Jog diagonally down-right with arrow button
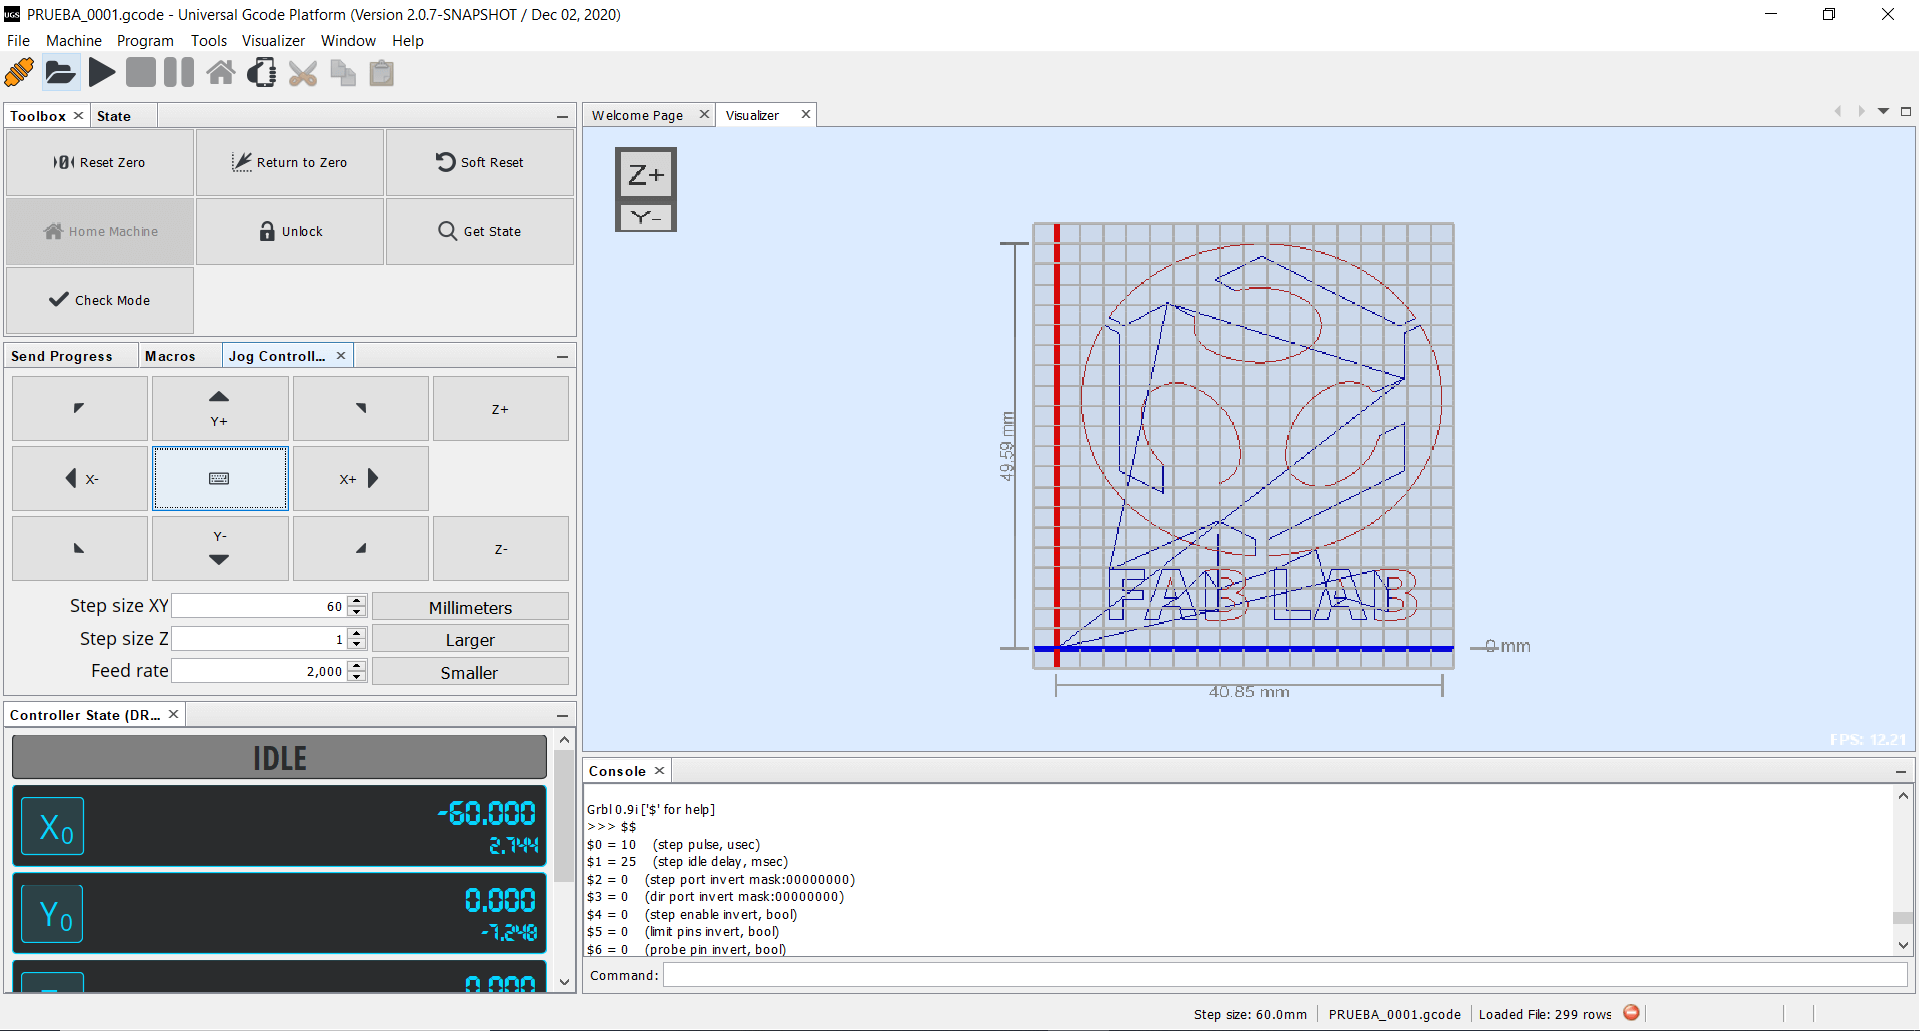This screenshot has height=1031, width=1920. [361, 548]
